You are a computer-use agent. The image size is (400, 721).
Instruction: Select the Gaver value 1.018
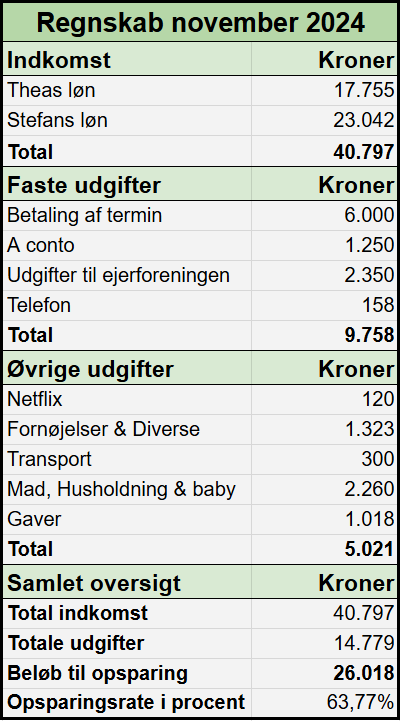[x=324, y=519]
